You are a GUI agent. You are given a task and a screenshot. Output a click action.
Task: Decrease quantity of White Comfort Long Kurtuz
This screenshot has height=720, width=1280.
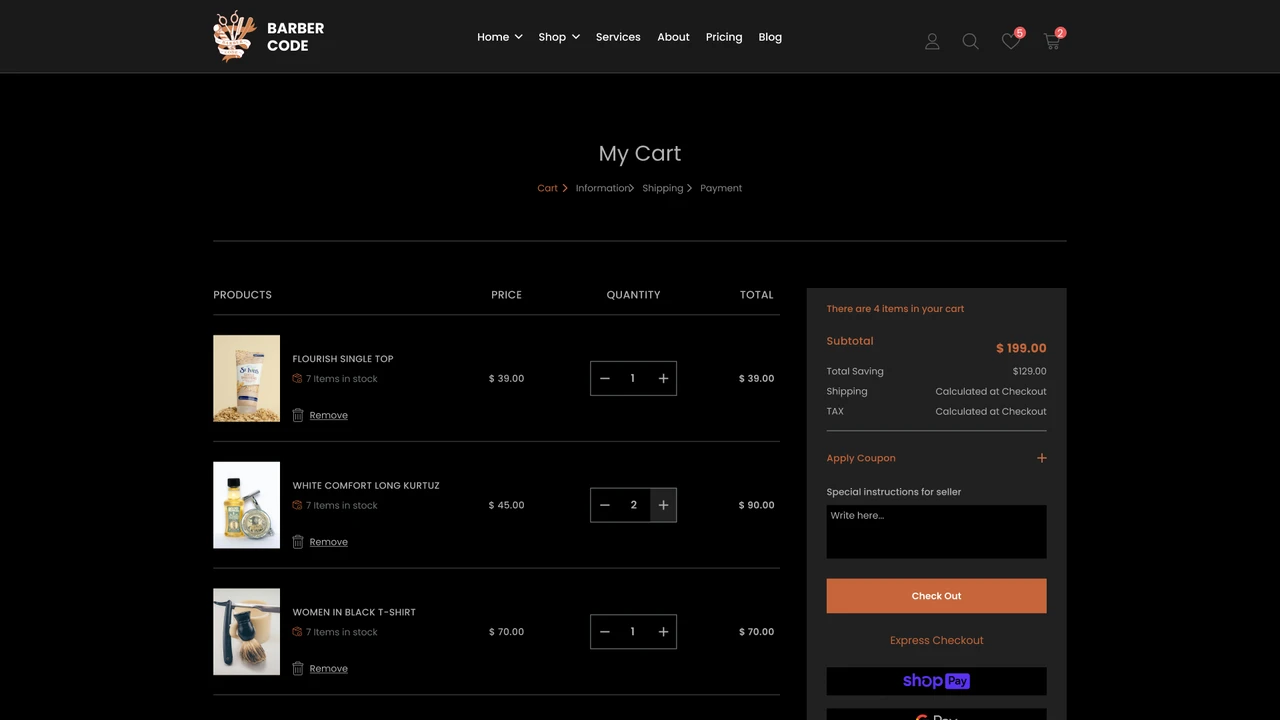click(x=604, y=505)
